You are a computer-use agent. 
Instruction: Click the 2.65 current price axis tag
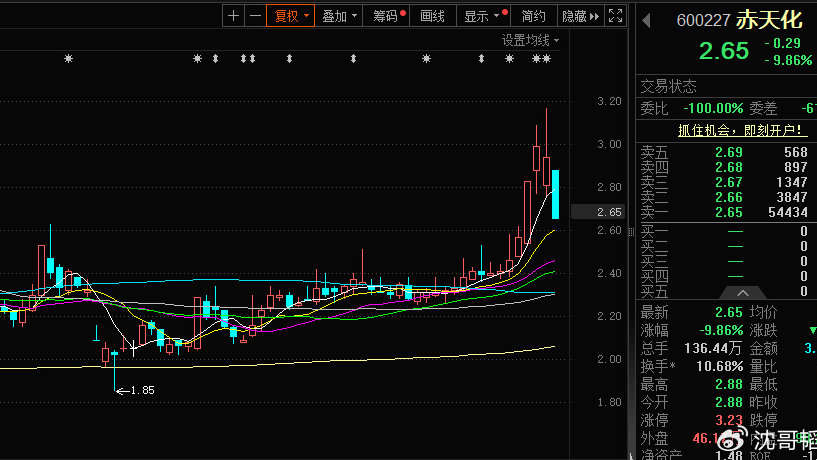click(x=598, y=212)
